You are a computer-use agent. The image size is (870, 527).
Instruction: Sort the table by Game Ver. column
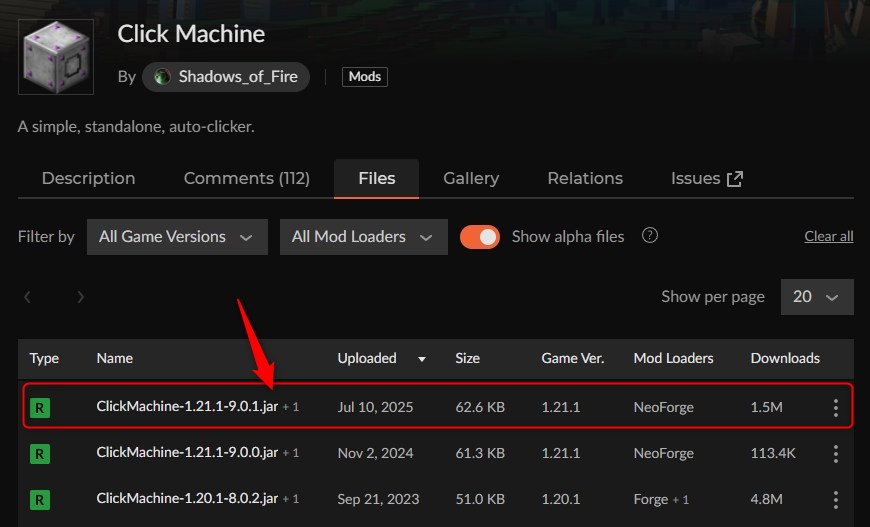pos(573,358)
